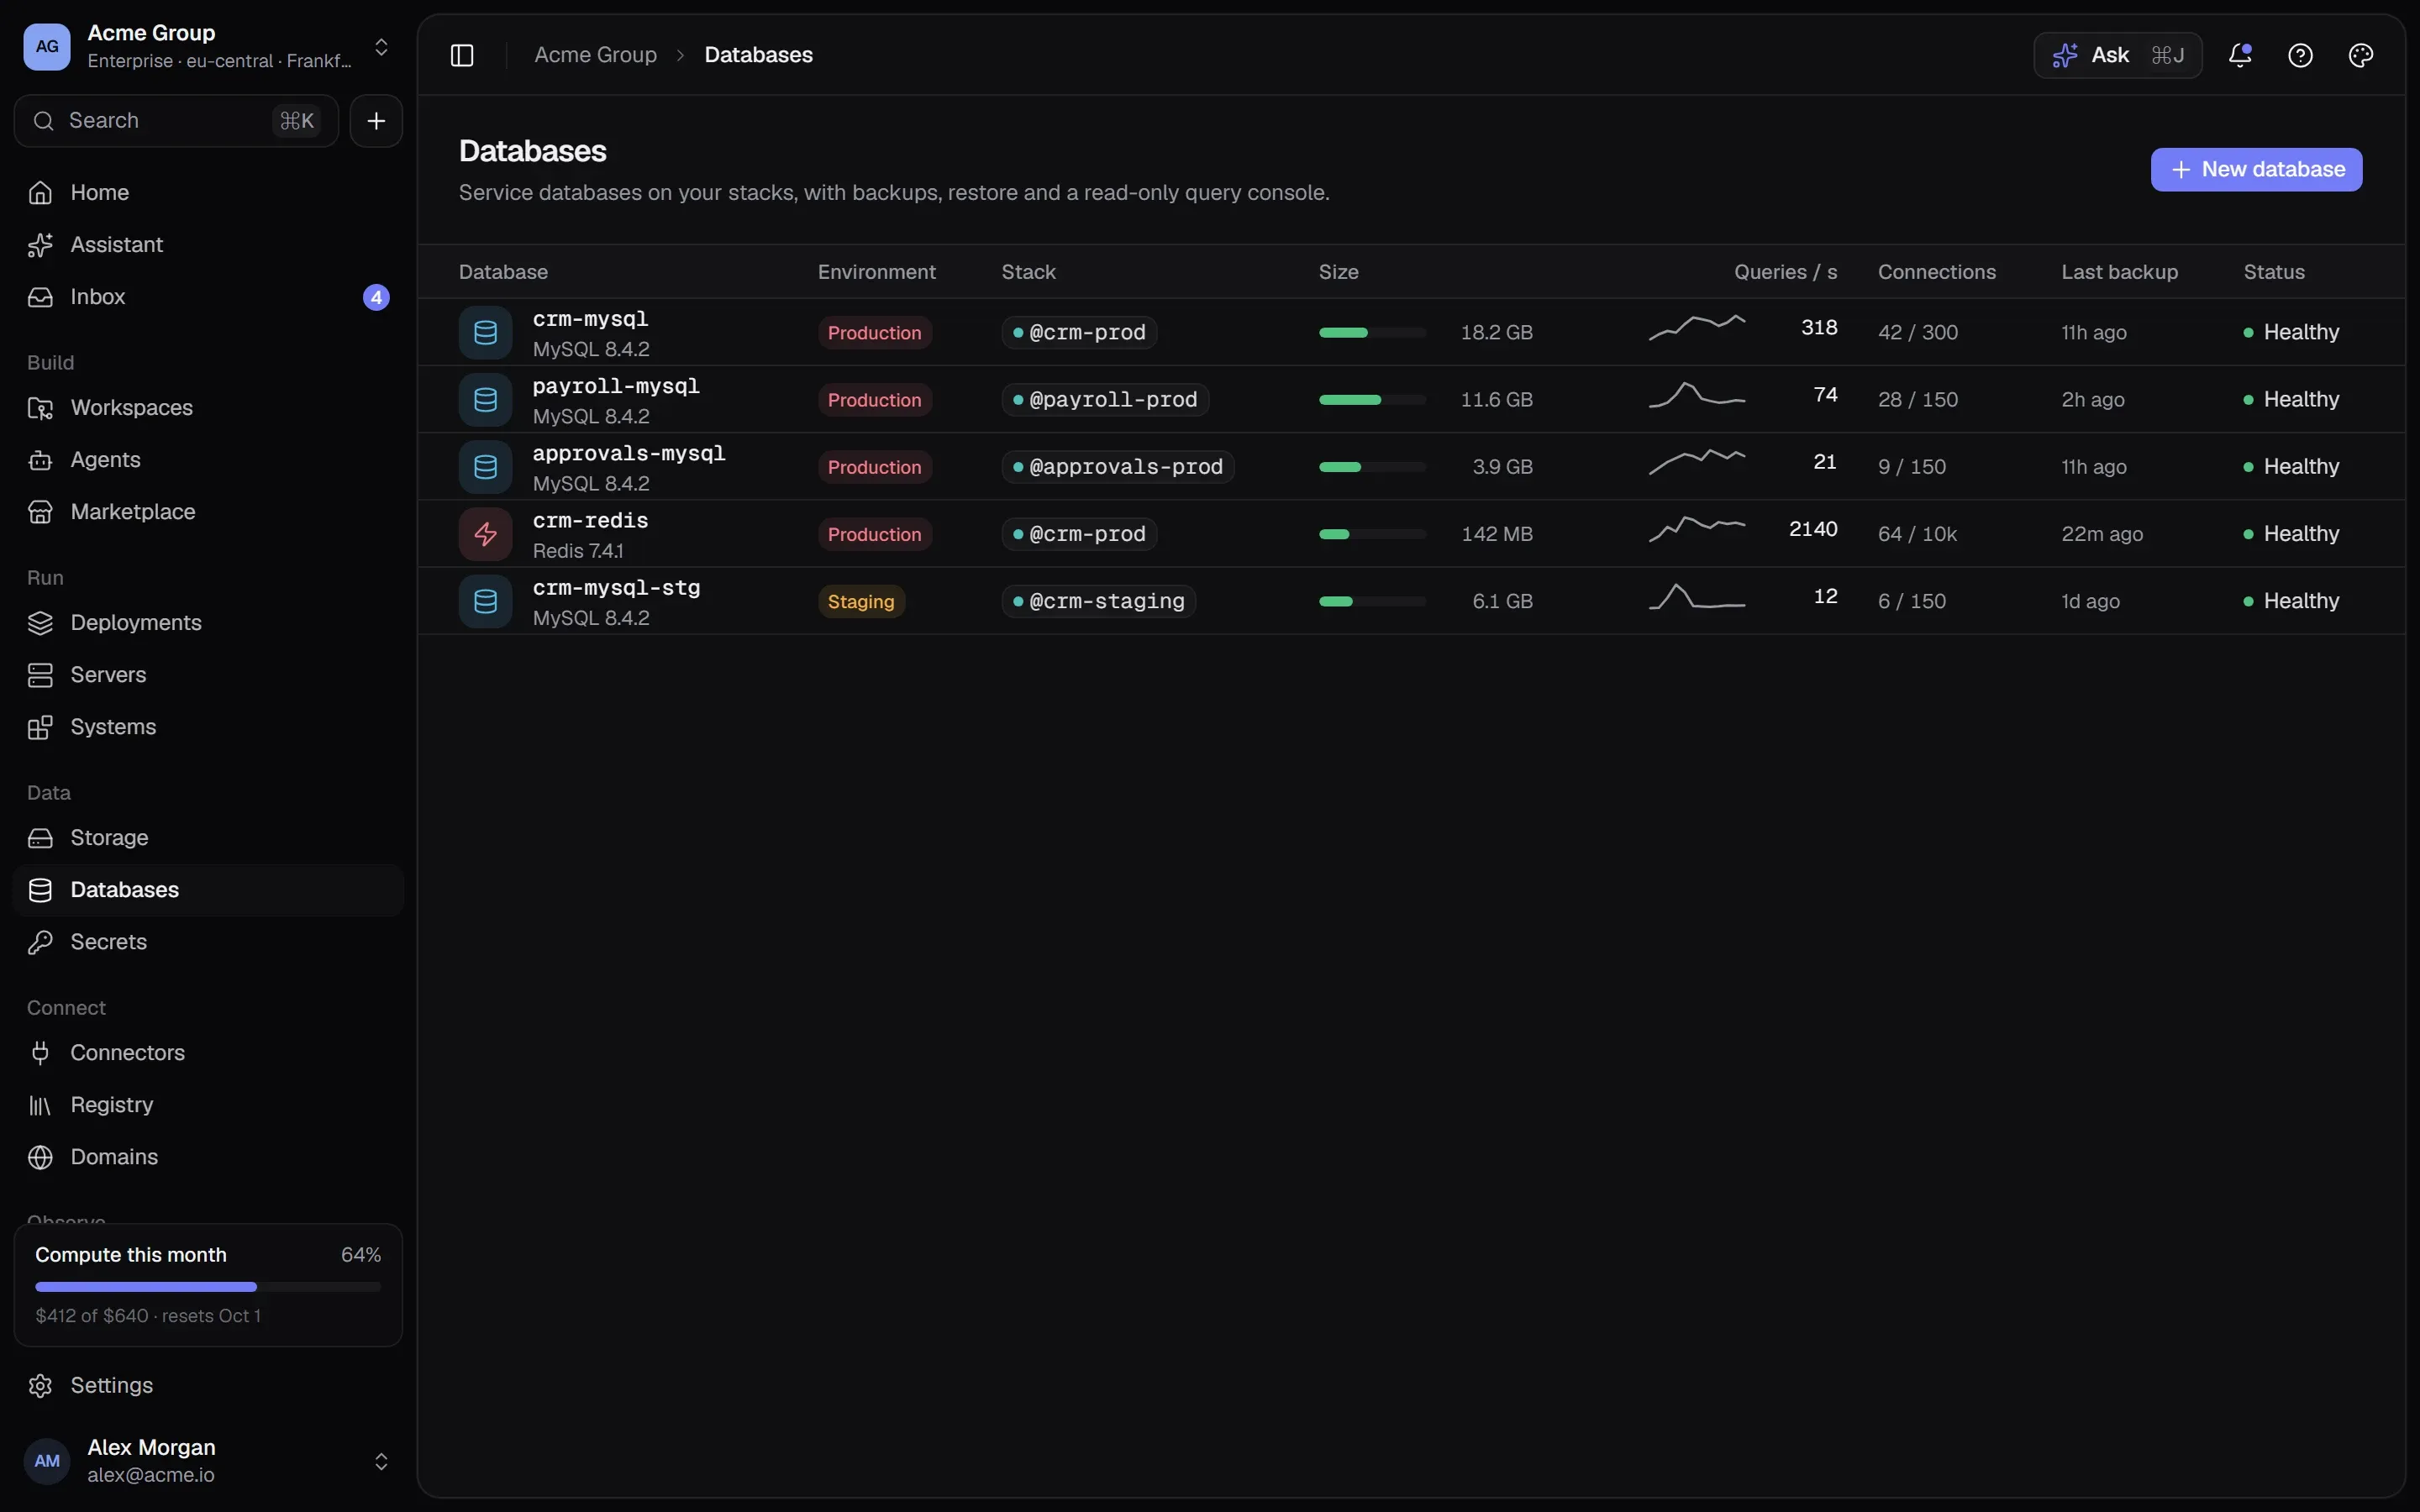
Task: Click the AG workspace avatar
Action: 47,47
